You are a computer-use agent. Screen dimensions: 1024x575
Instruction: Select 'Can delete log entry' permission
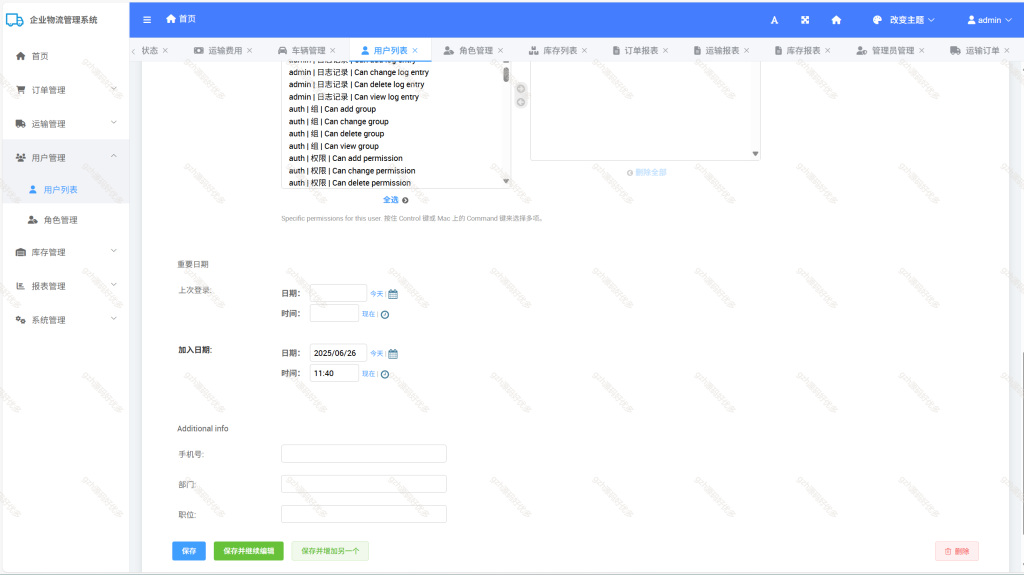pyautogui.click(x=357, y=85)
